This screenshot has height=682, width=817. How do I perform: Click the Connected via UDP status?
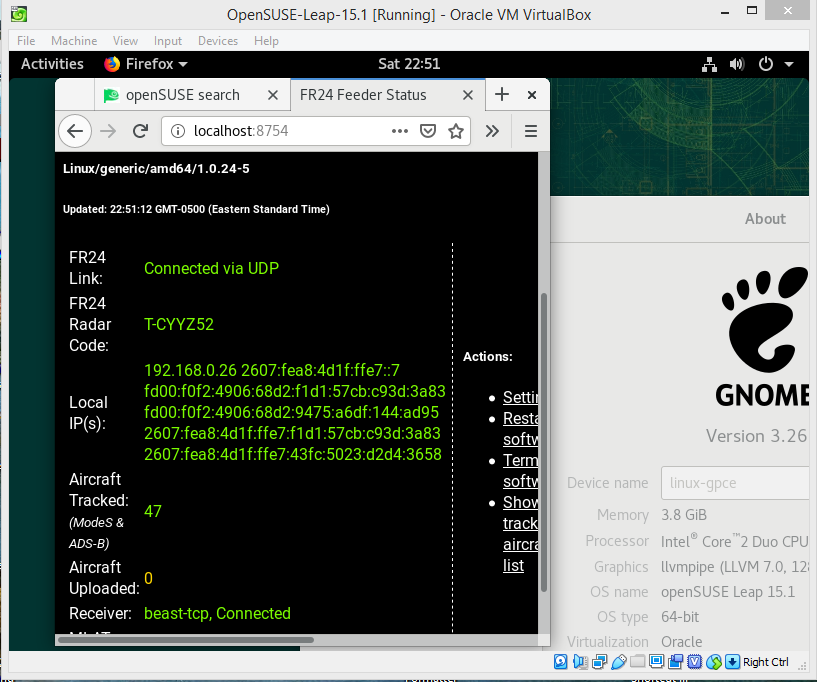point(211,268)
